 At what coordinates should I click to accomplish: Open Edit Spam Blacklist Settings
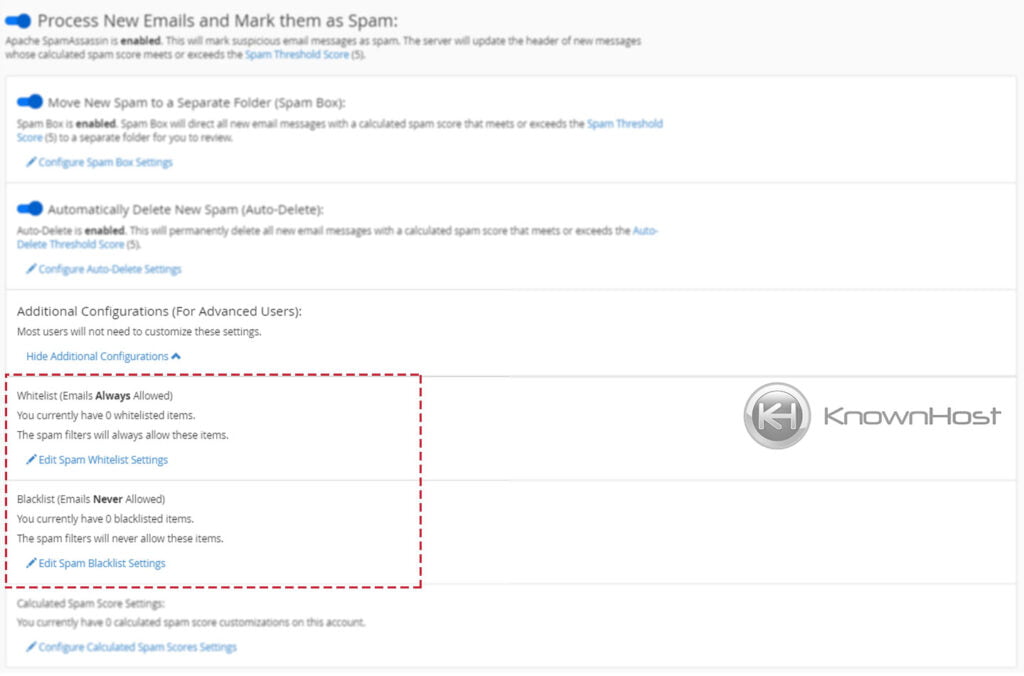pyautogui.click(x=95, y=563)
